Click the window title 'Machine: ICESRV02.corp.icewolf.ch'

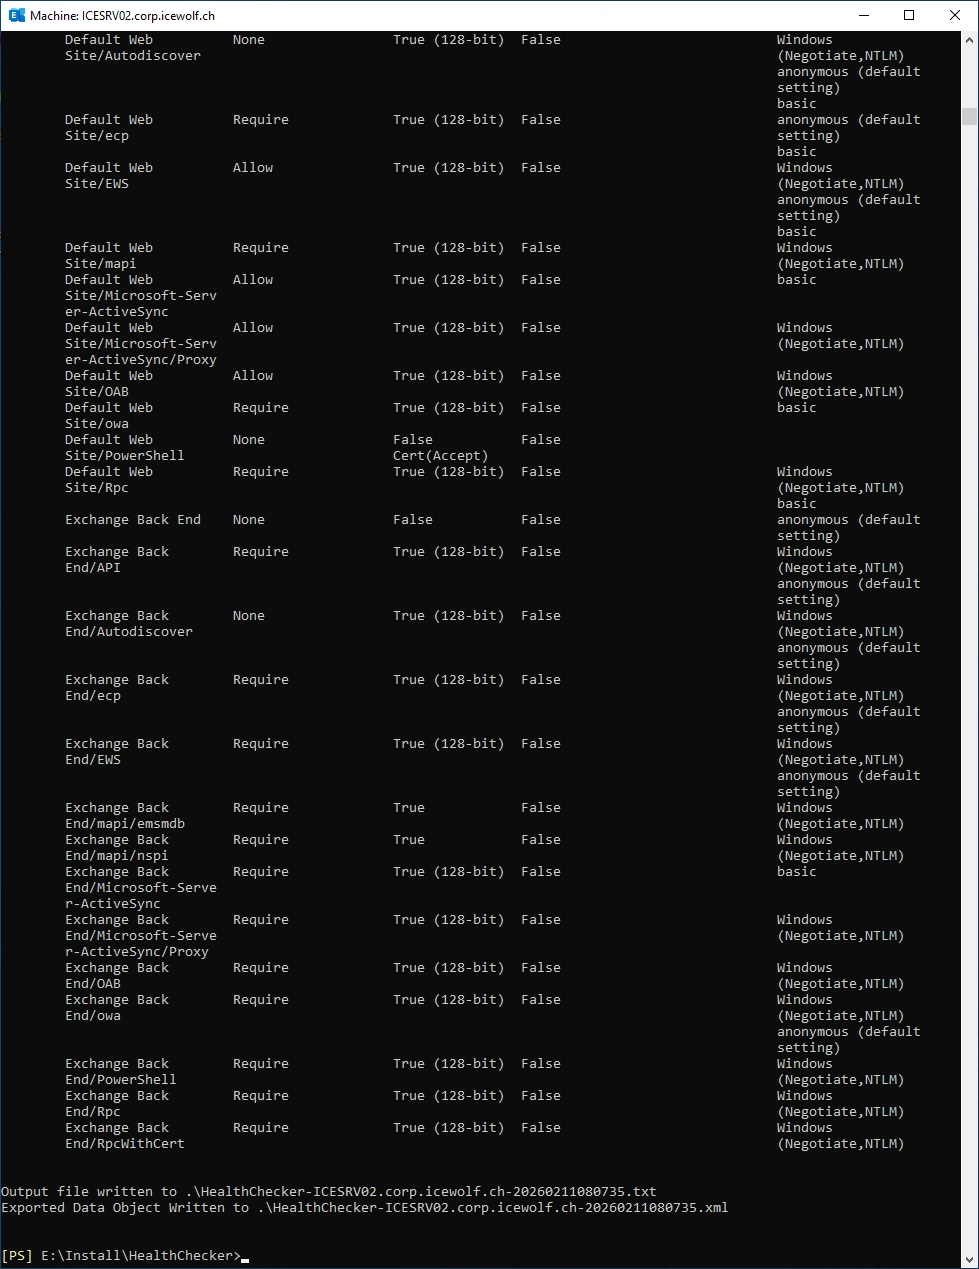[122, 15]
